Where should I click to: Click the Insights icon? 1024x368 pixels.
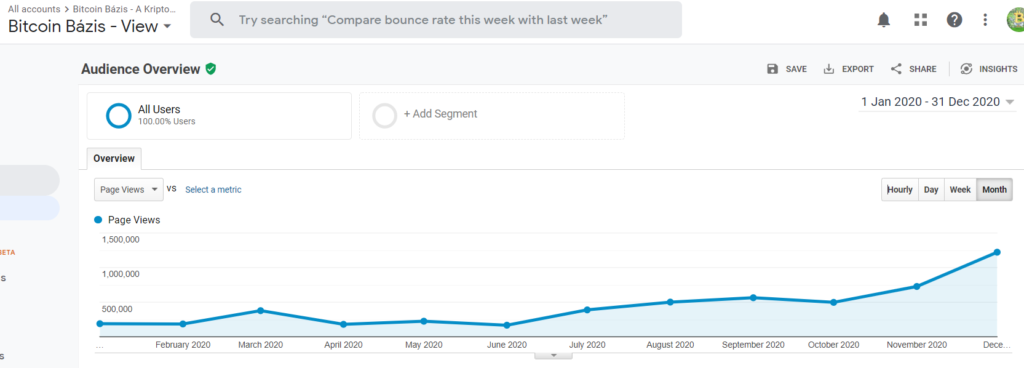[x=966, y=69]
